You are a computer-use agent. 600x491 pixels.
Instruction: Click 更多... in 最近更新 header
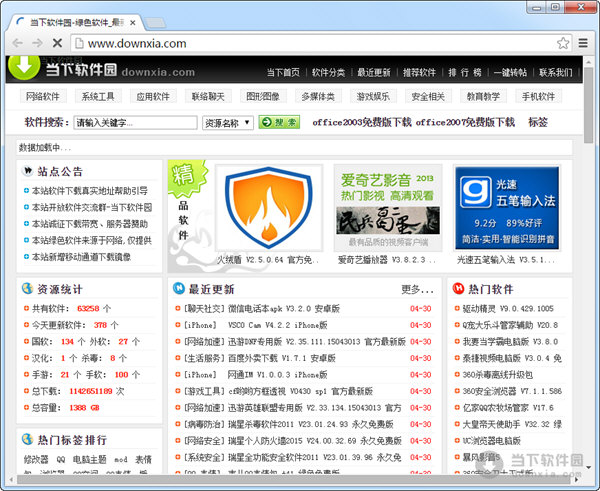(417, 290)
